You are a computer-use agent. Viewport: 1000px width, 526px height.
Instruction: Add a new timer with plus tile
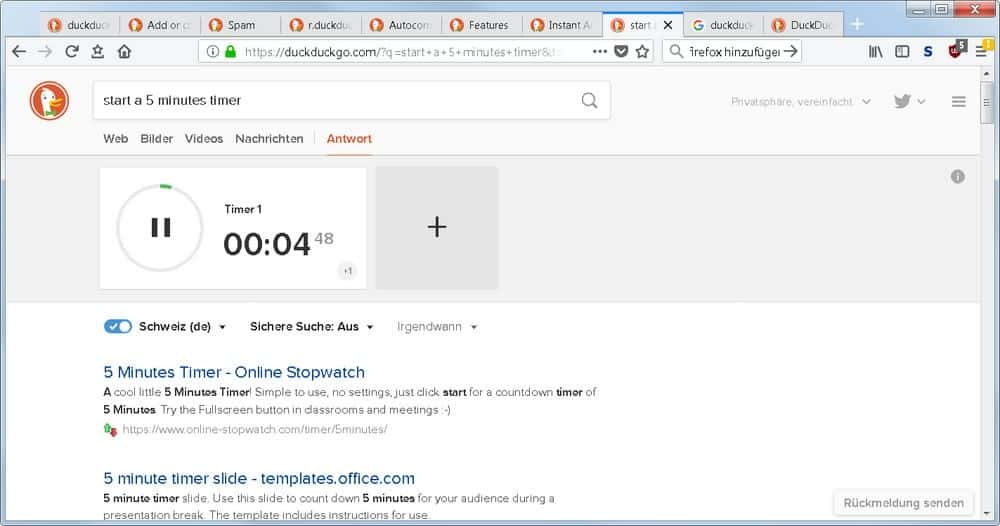[436, 228]
